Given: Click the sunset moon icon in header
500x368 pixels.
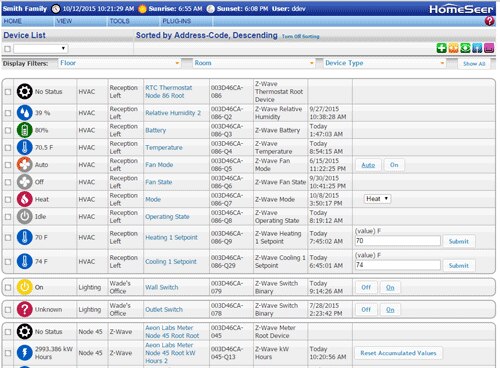Looking at the screenshot, I should (210, 9).
